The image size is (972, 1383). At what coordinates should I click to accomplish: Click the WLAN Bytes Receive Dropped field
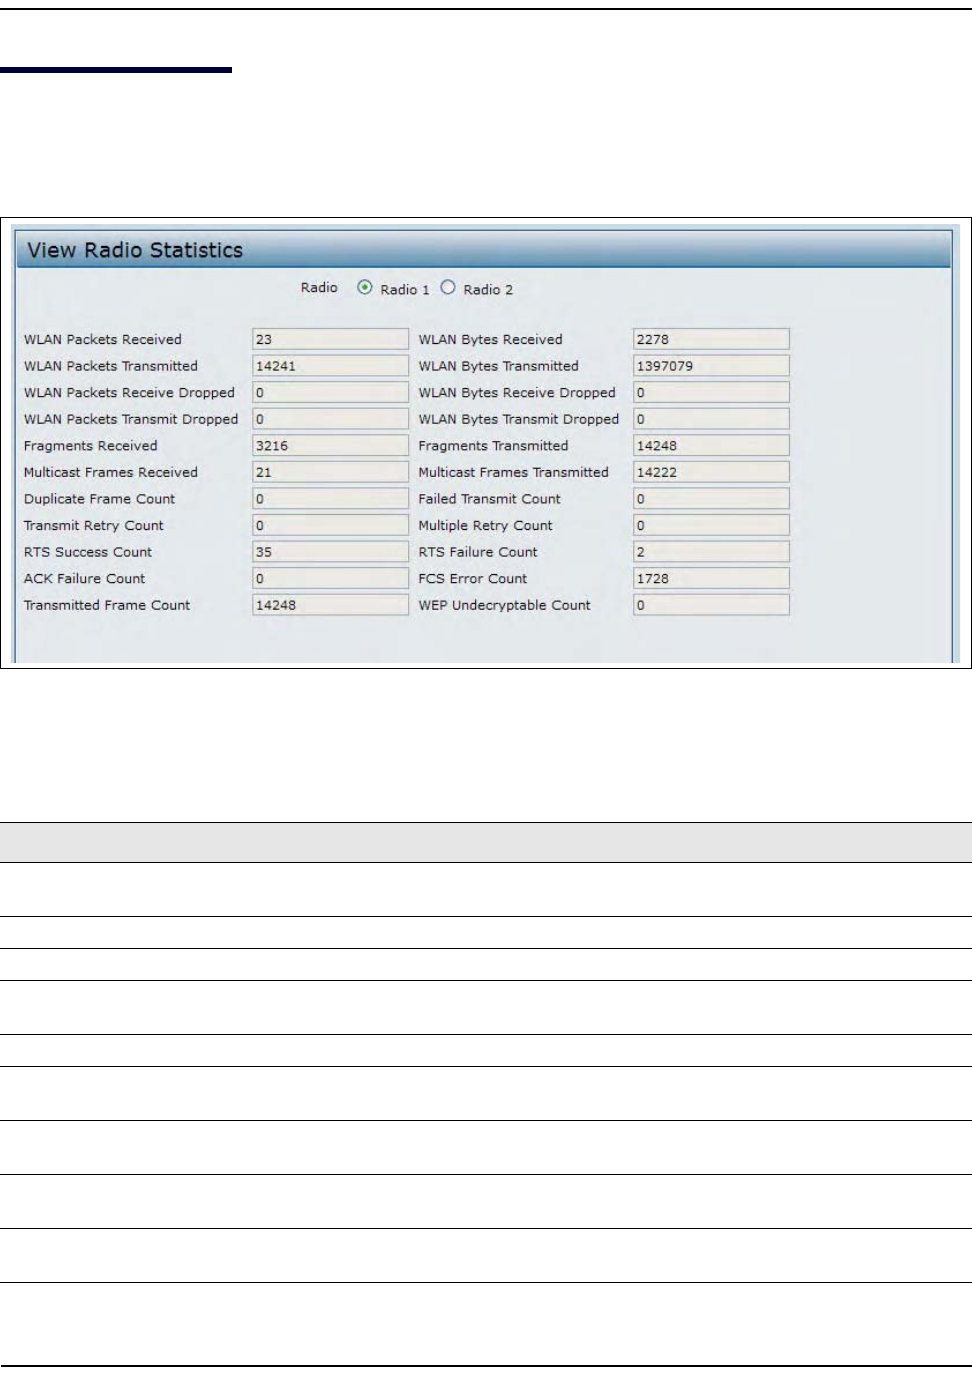point(711,392)
